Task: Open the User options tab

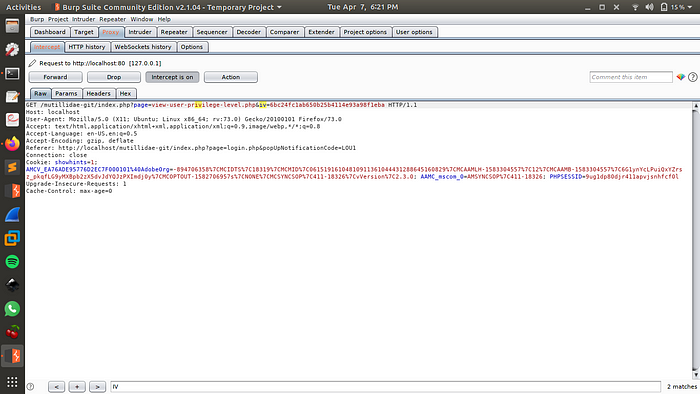Action: tap(414, 32)
